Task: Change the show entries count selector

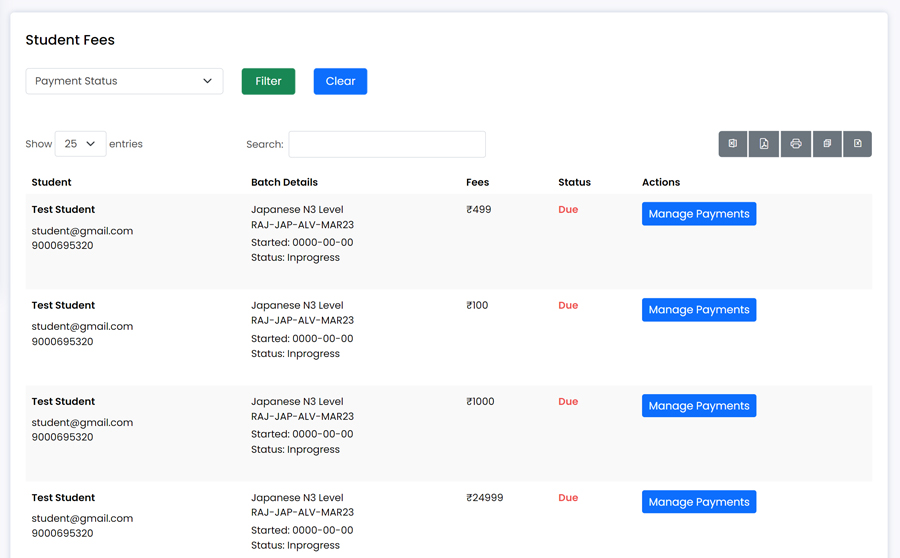Action: (80, 144)
